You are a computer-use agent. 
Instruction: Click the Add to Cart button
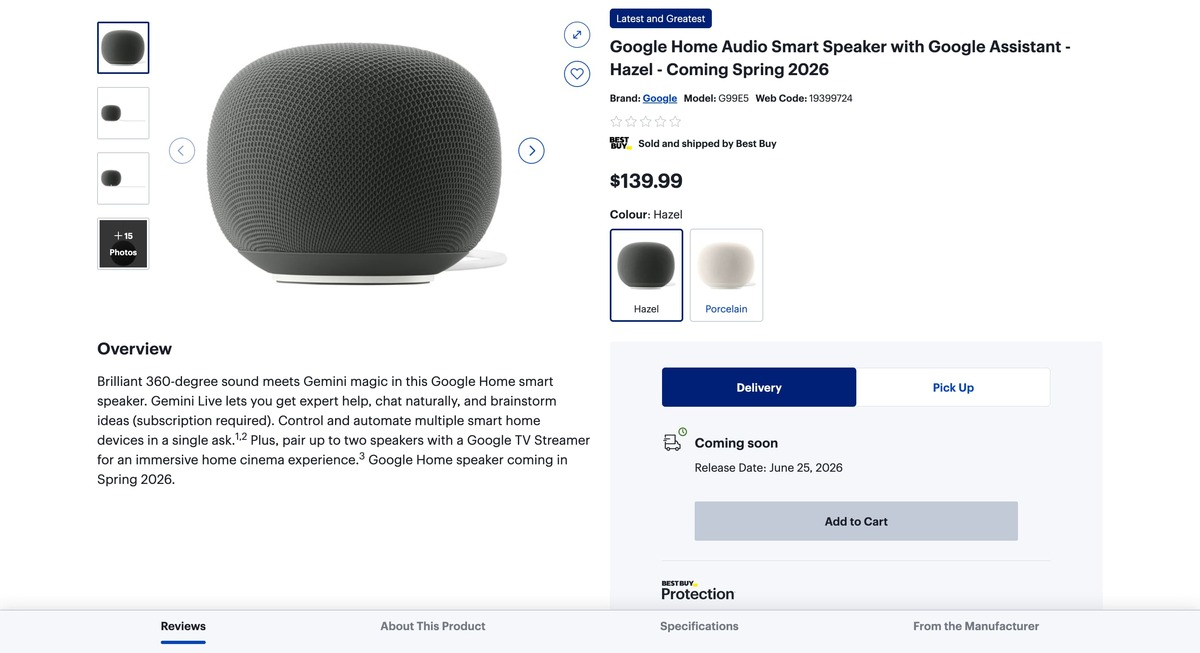[x=856, y=521]
